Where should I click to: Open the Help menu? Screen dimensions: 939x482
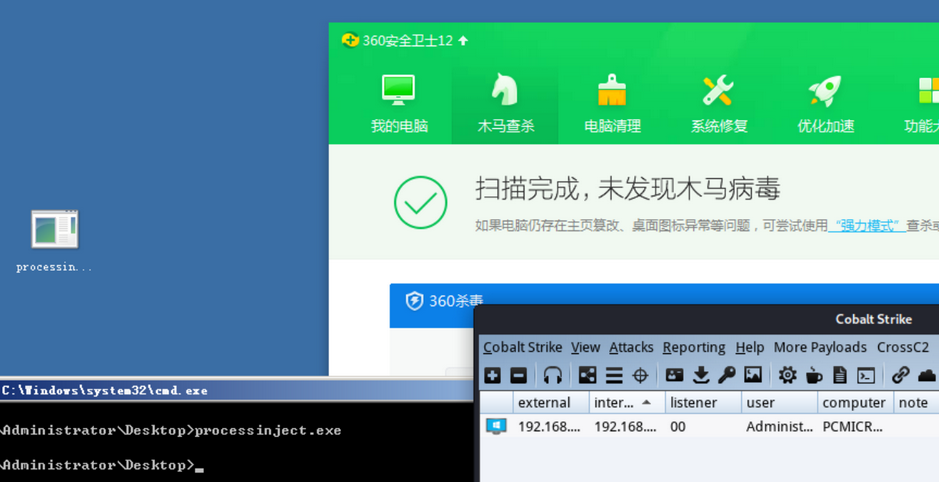click(x=750, y=347)
